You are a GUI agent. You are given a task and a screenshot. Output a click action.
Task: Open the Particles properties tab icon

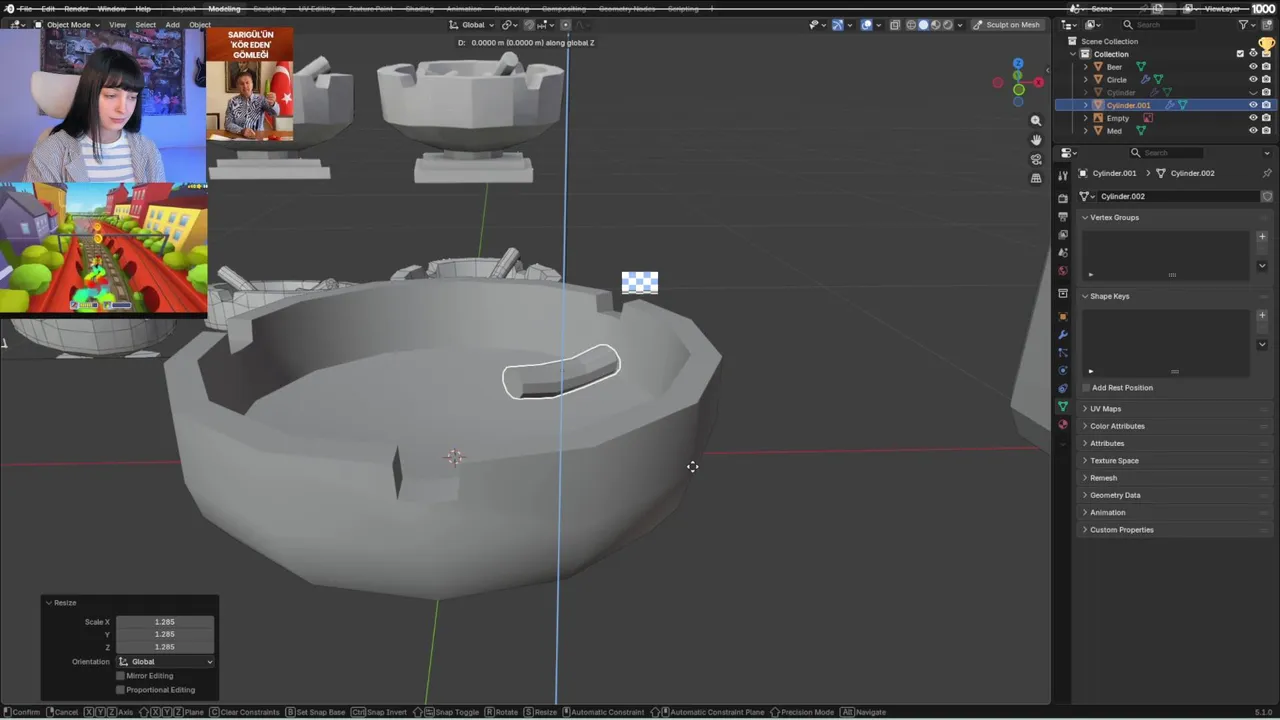[1063, 352]
